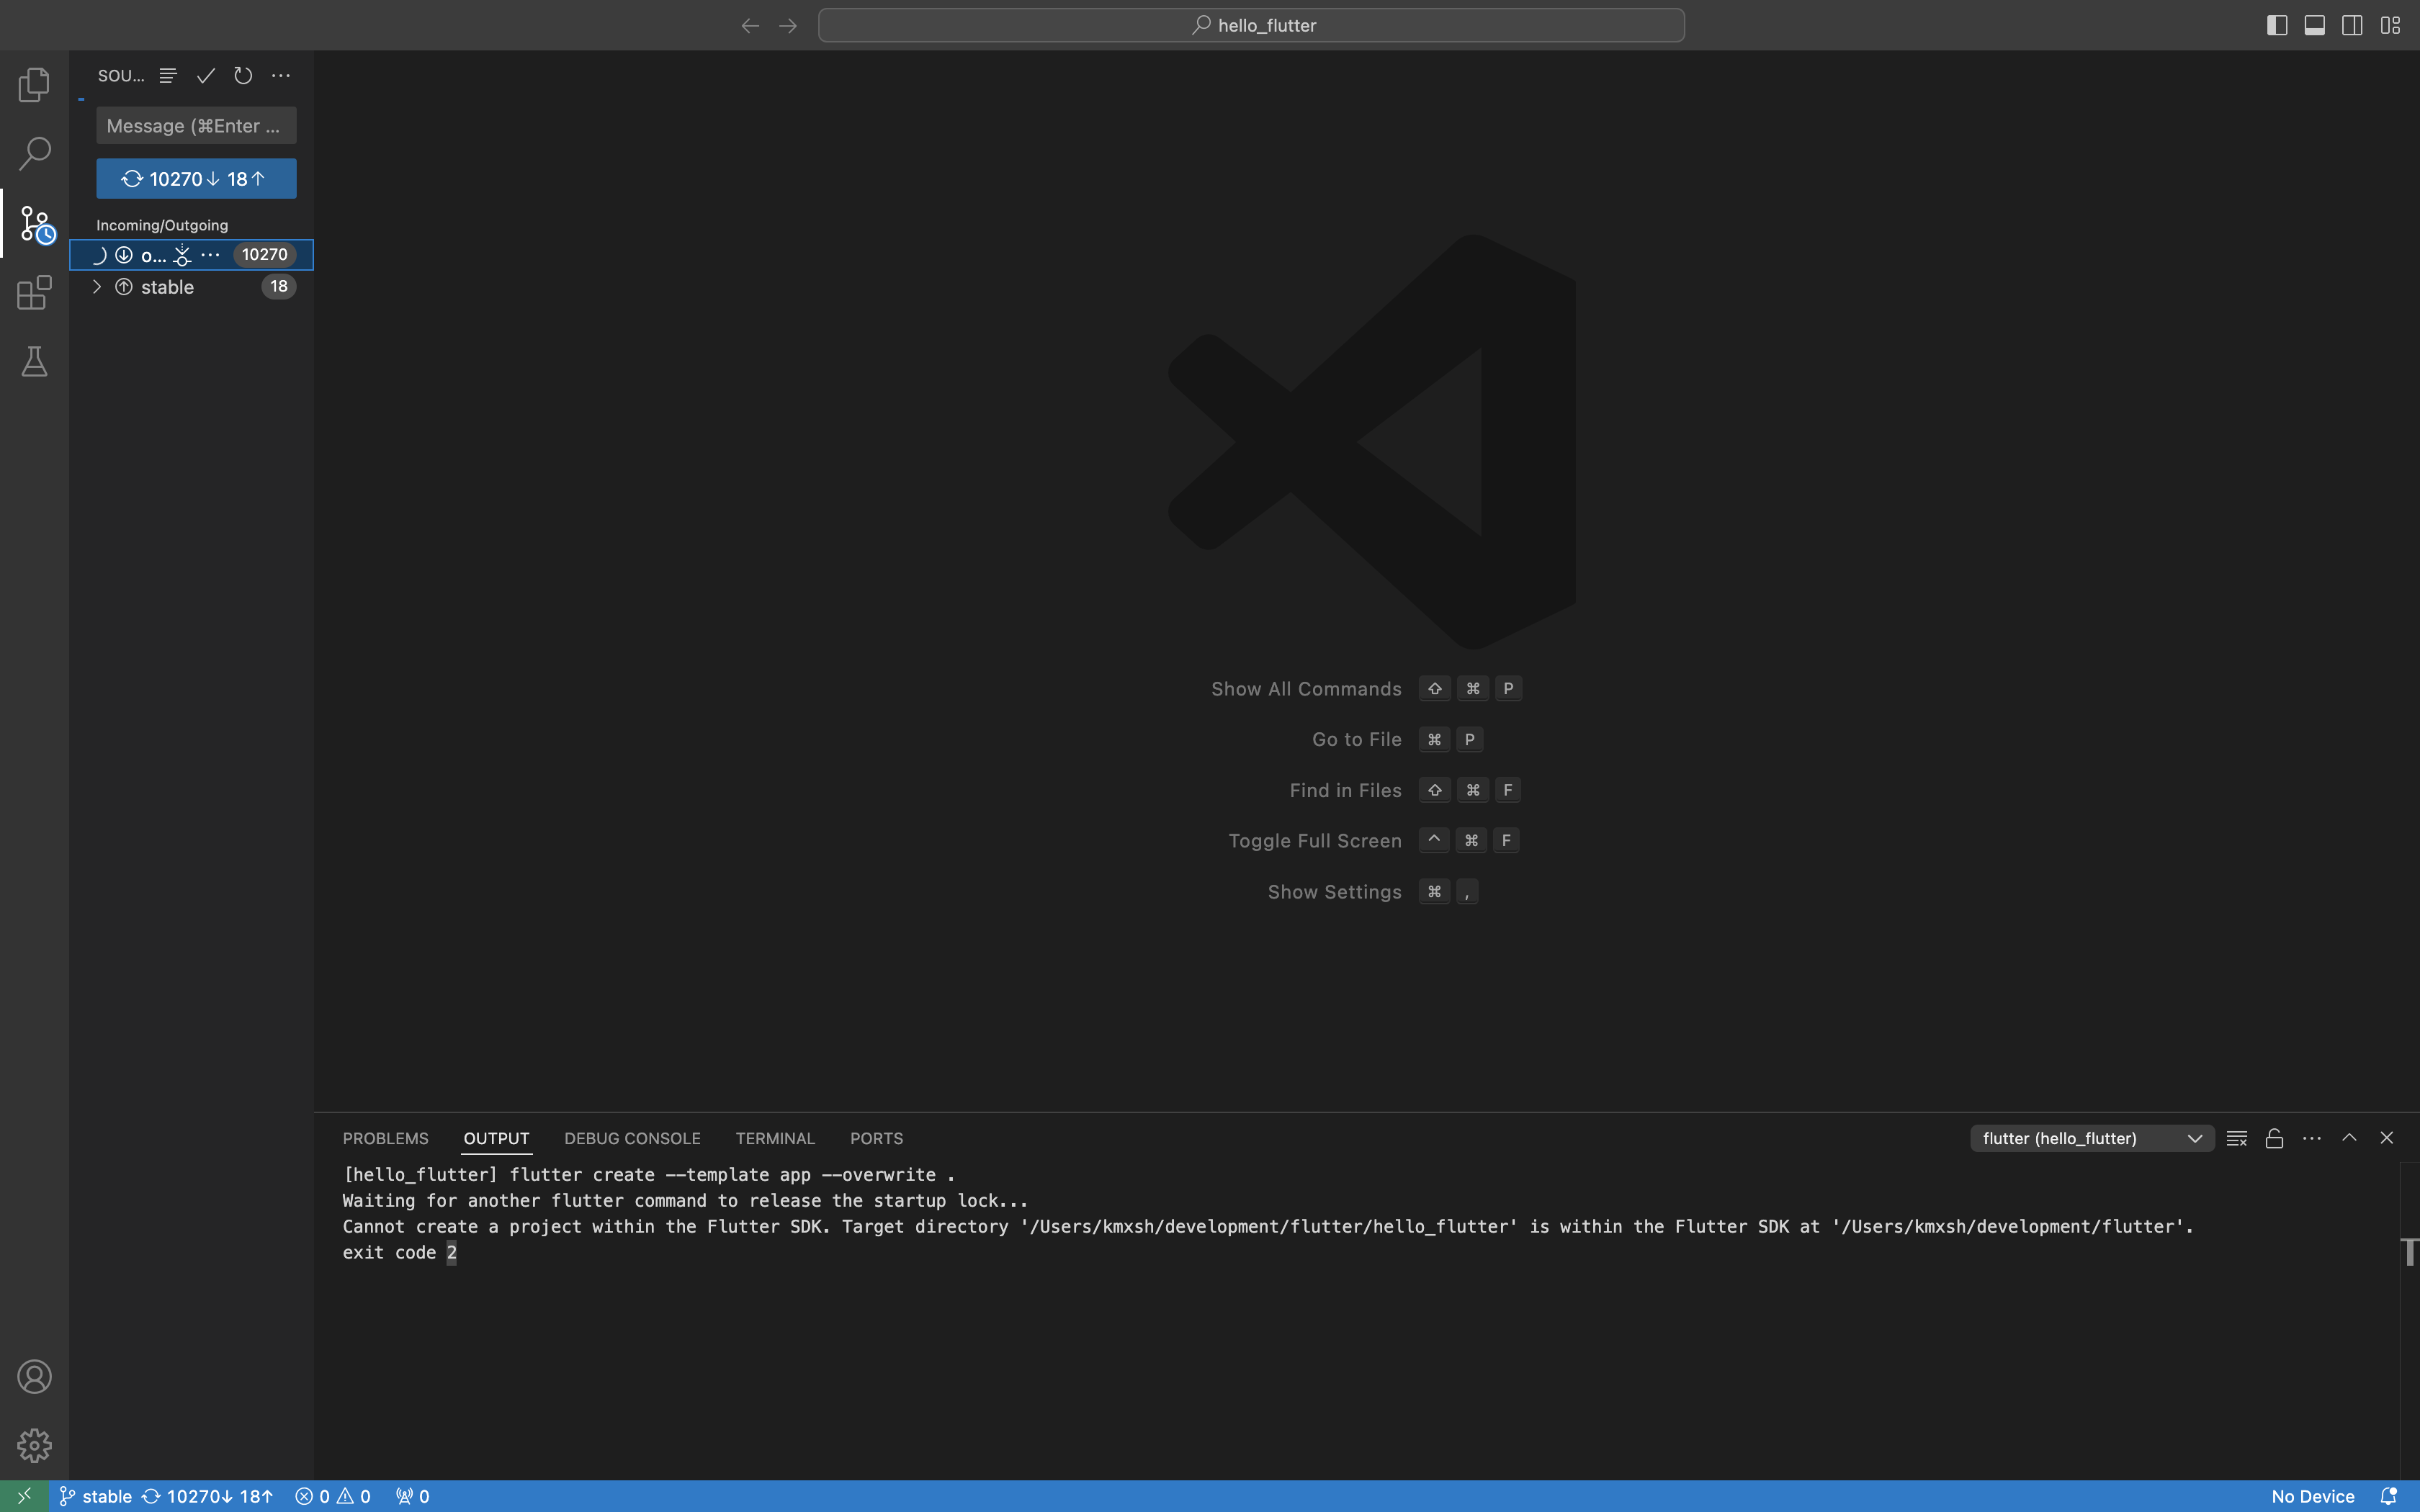
Task: Open the PORTS tab
Action: click(x=876, y=1138)
